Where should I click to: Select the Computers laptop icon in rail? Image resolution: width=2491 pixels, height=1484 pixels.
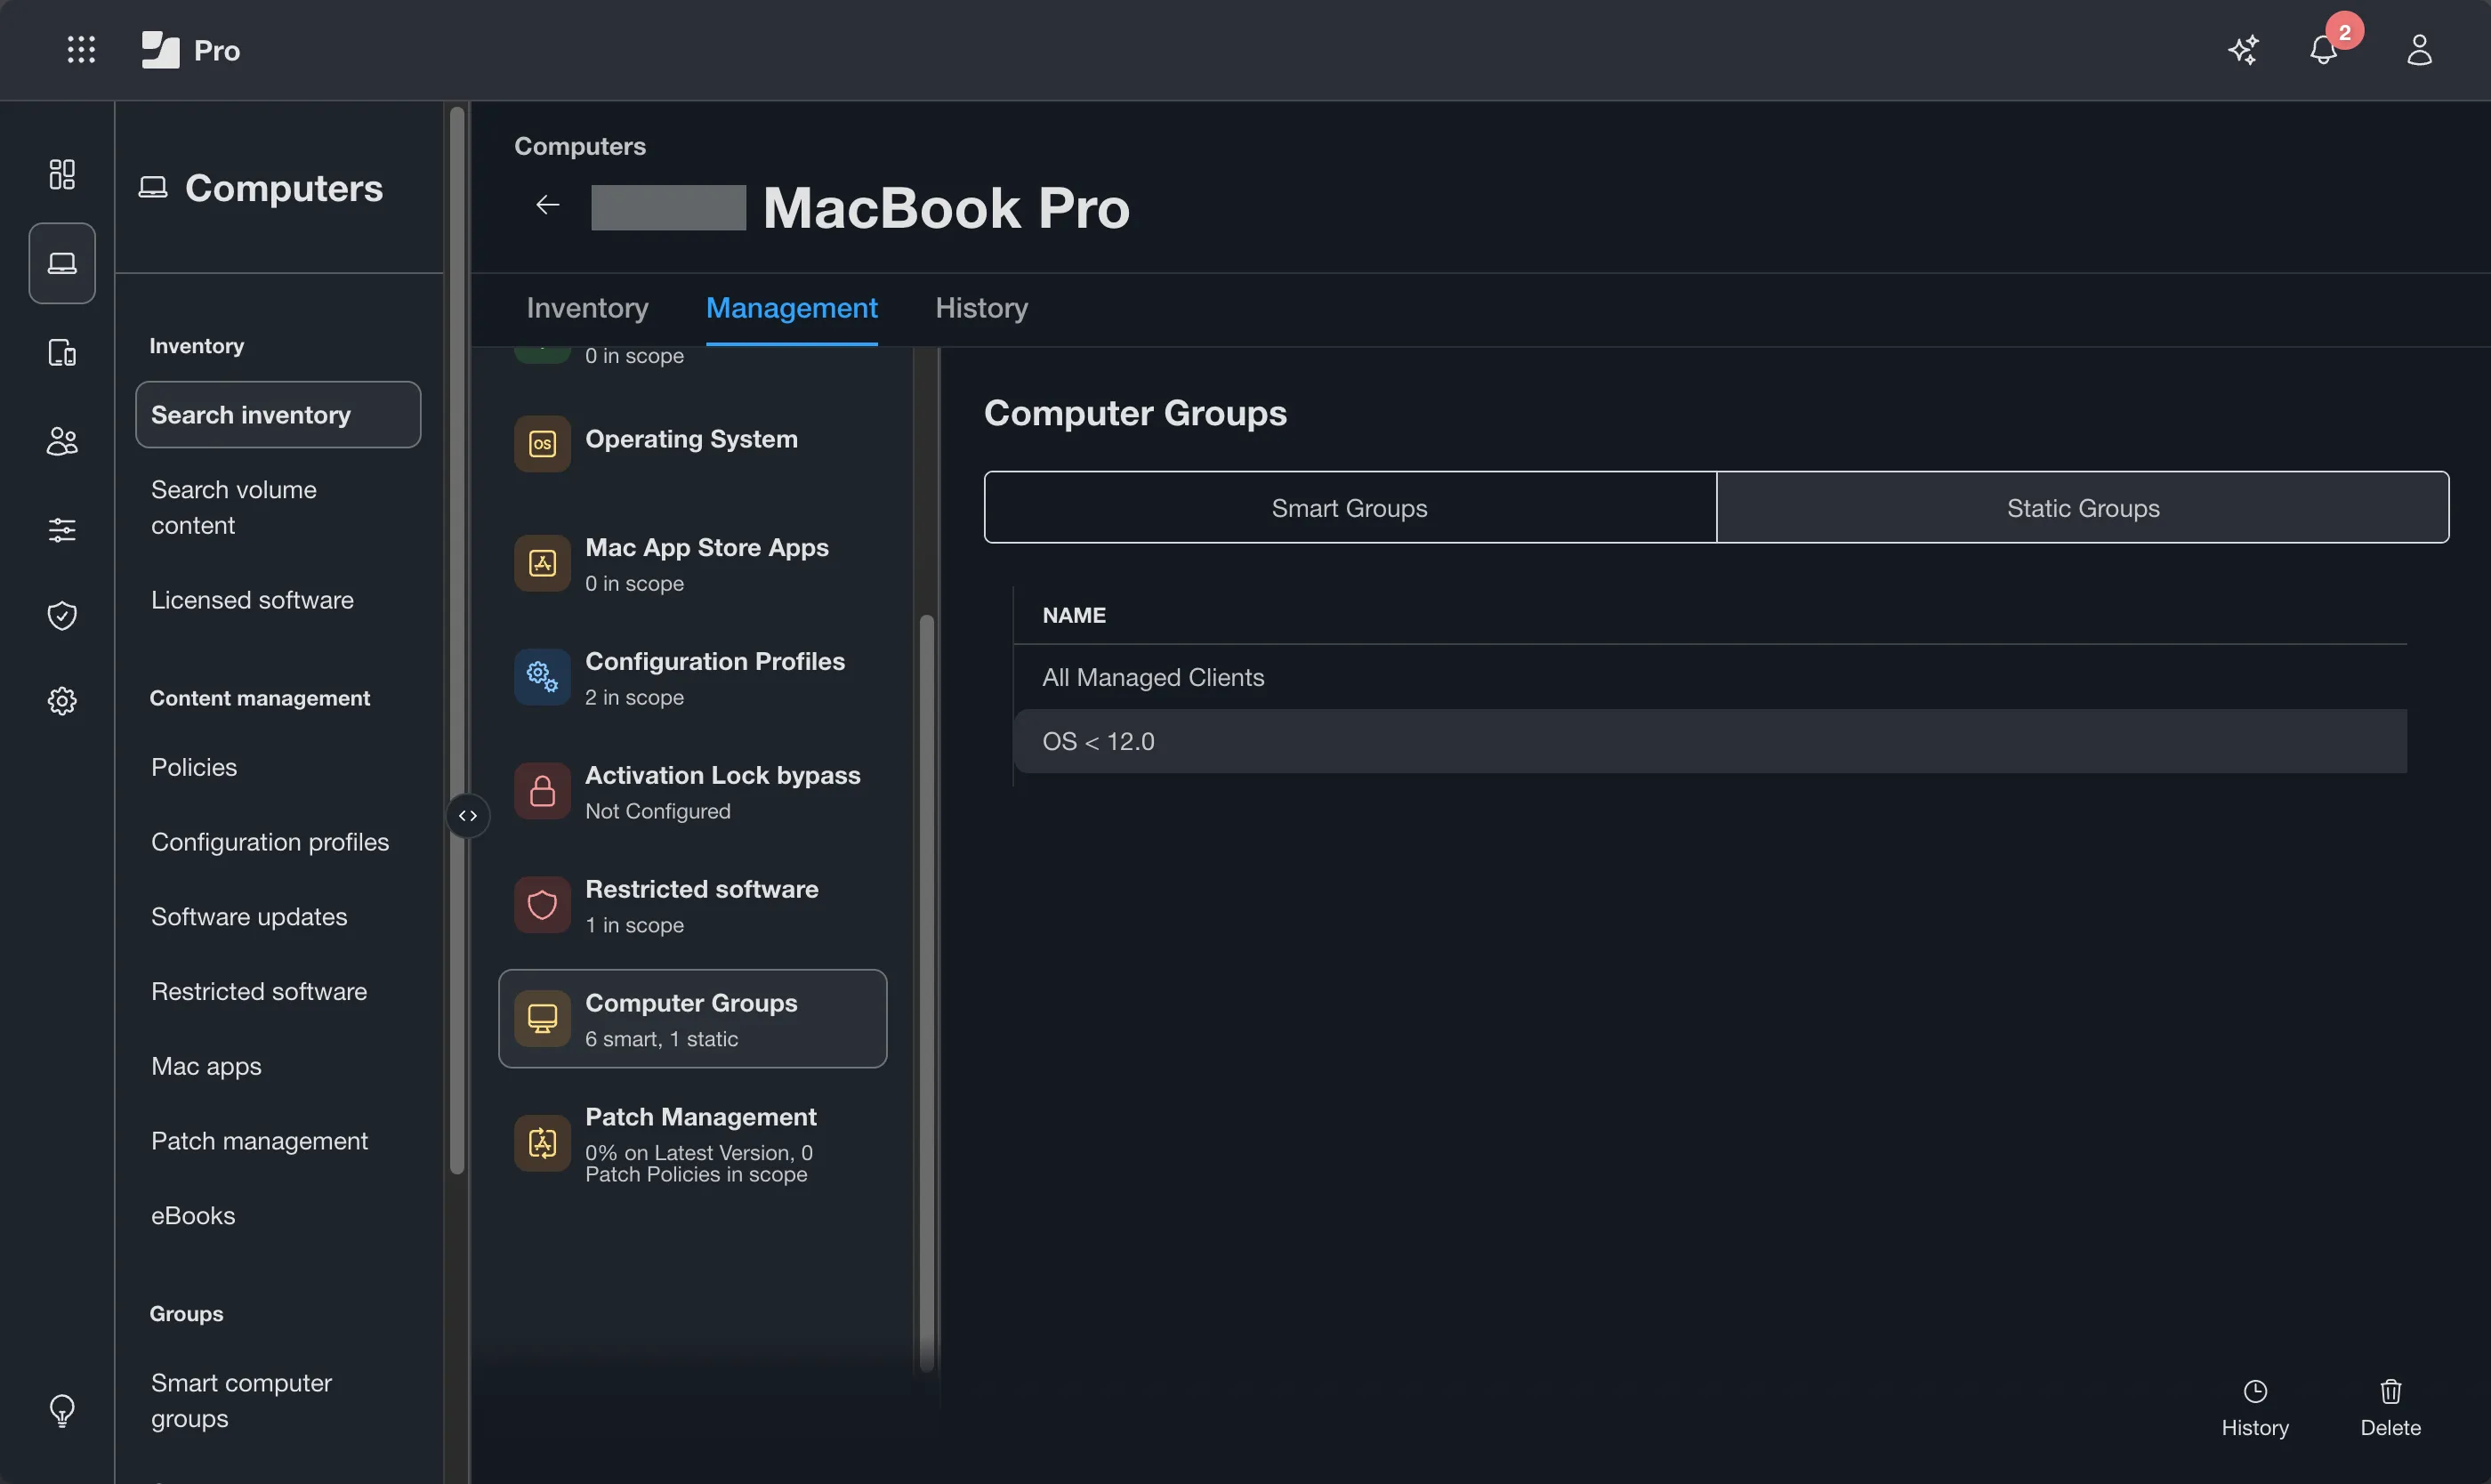[62, 263]
